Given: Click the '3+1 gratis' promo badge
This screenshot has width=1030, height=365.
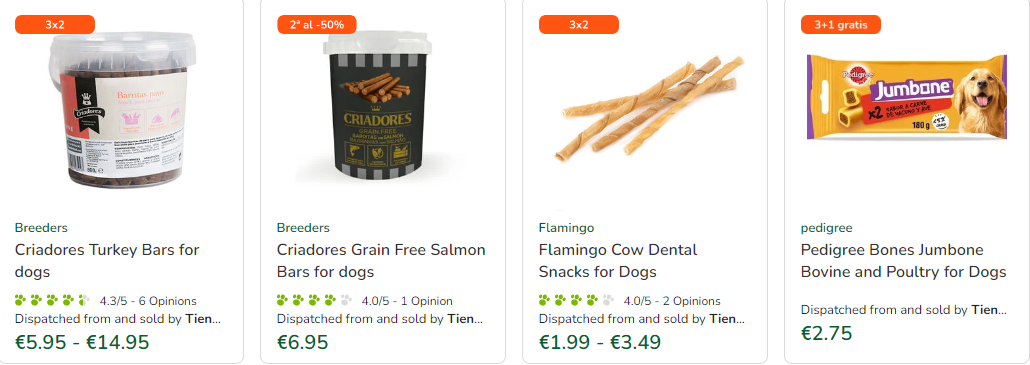Looking at the screenshot, I should click(840, 25).
